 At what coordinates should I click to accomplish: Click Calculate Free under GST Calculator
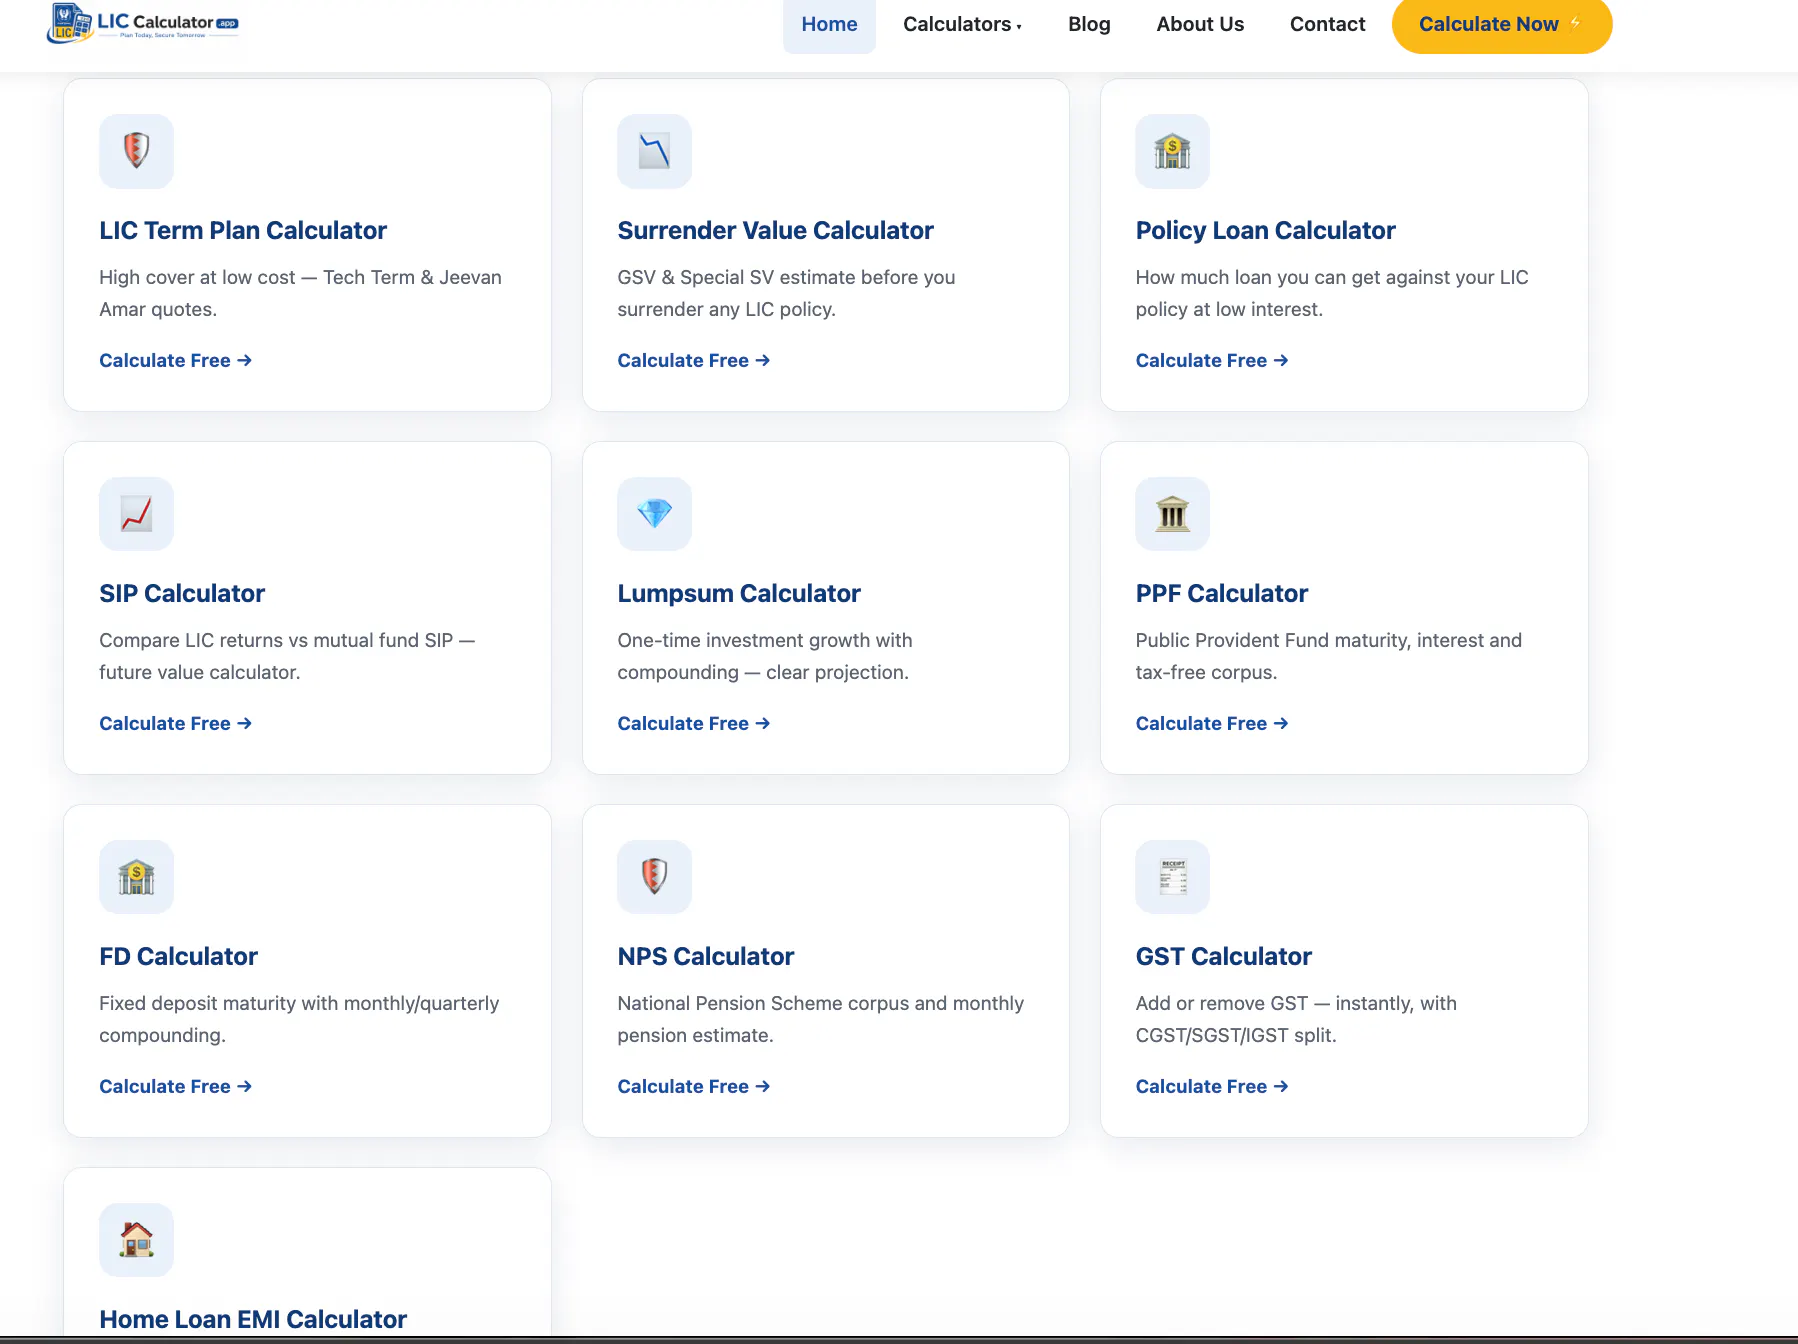[x=1211, y=1087]
